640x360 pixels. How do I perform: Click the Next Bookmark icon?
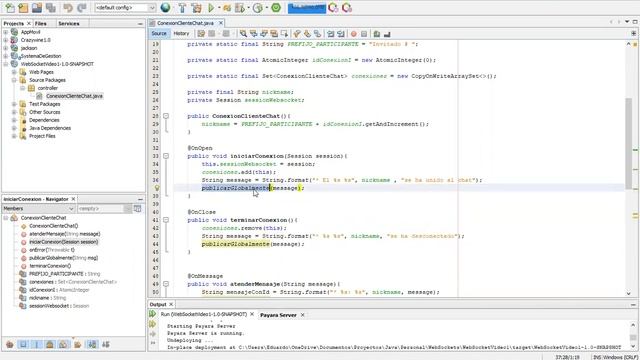[x=307, y=34]
